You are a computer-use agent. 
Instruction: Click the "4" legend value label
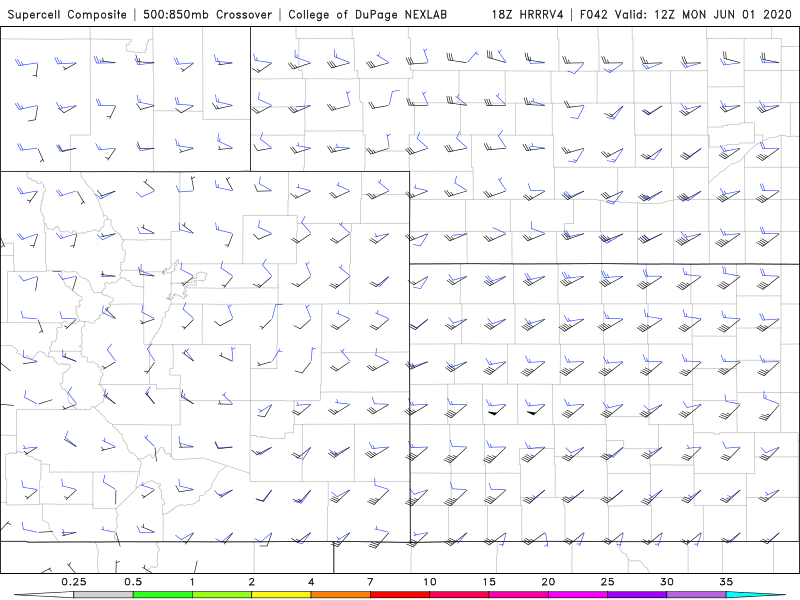point(311,582)
